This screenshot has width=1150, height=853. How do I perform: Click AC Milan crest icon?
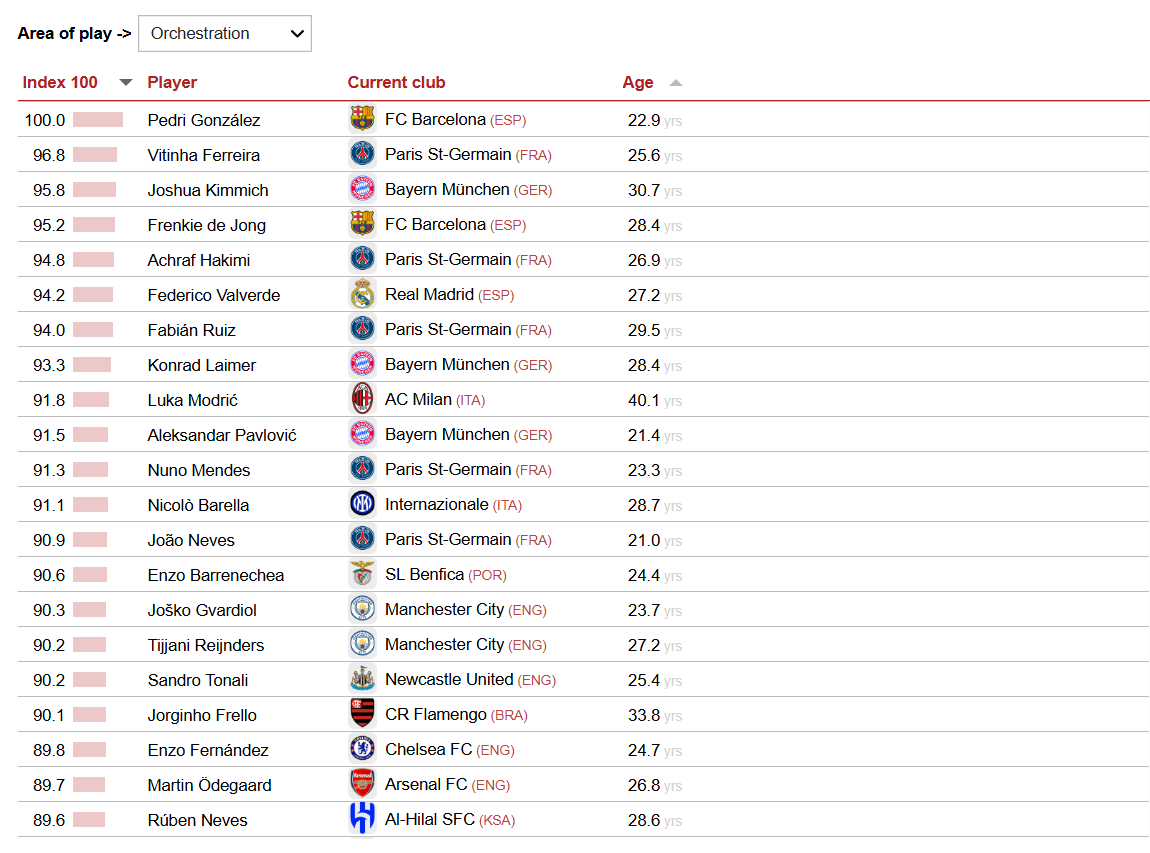click(362, 399)
